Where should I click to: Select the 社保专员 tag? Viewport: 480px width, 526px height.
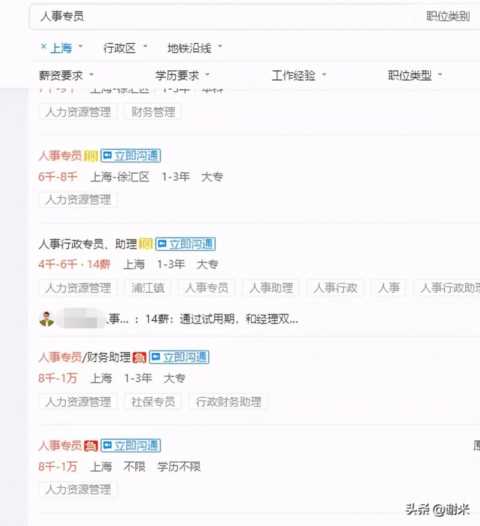(153, 402)
